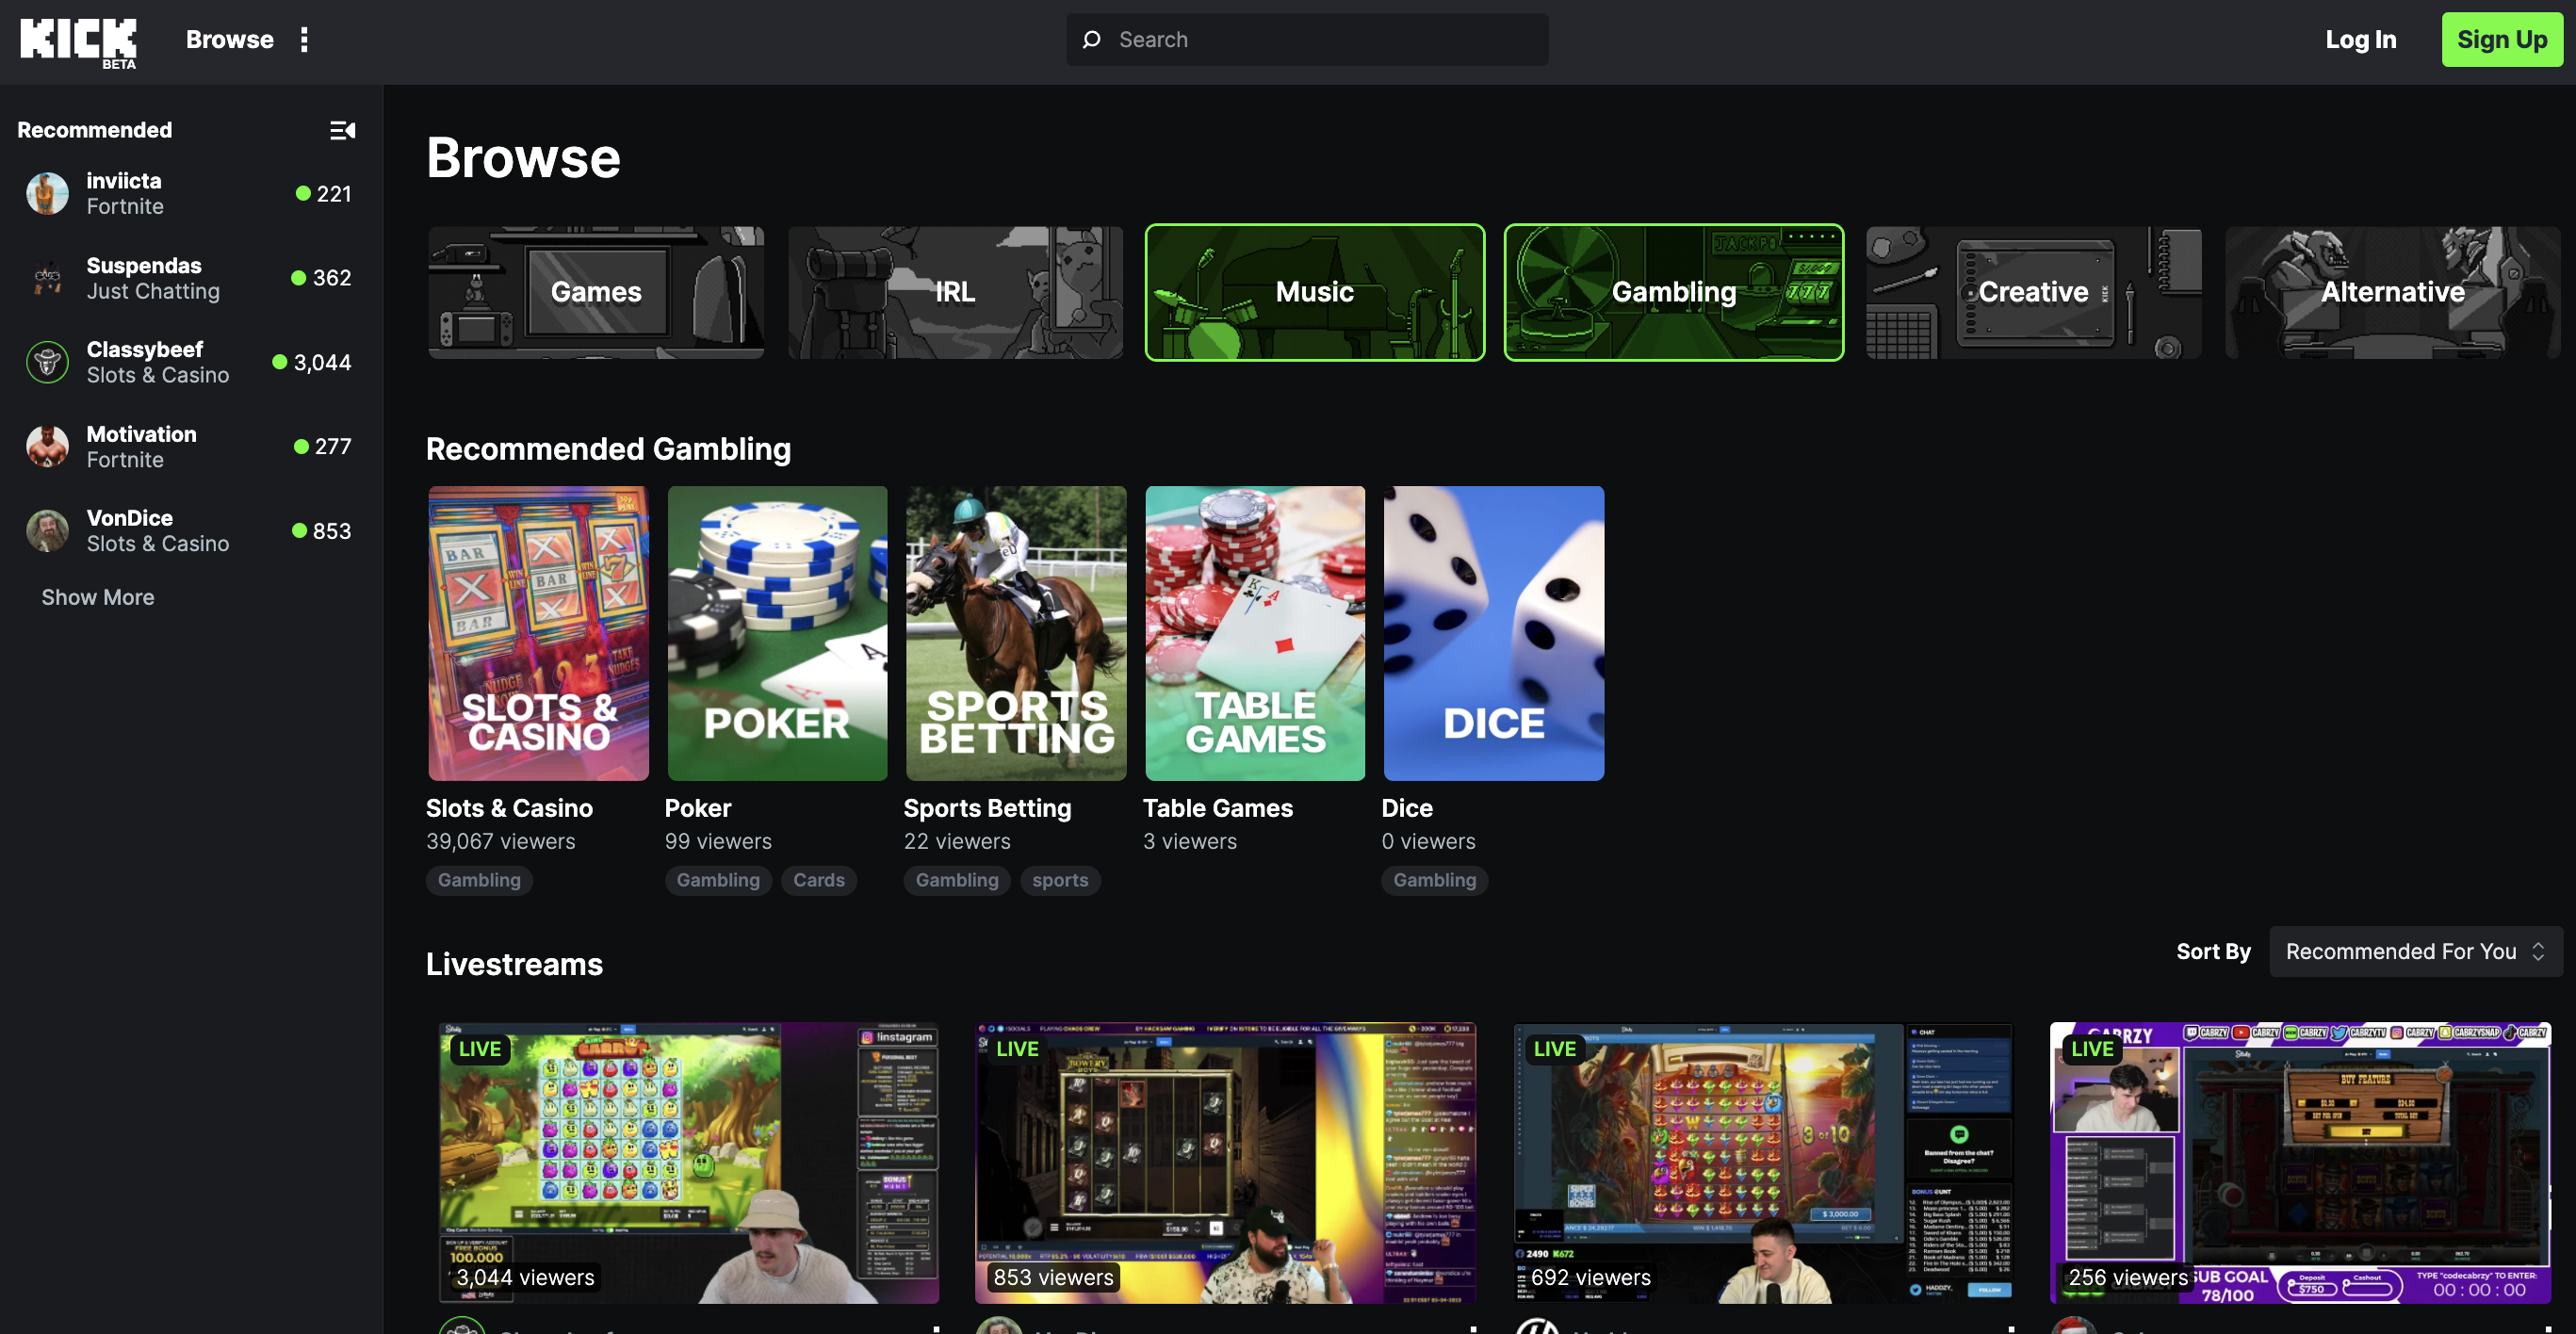2576x1334 pixels.
Task: Toggle the Gambling category filter
Action: pos(1673,292)
